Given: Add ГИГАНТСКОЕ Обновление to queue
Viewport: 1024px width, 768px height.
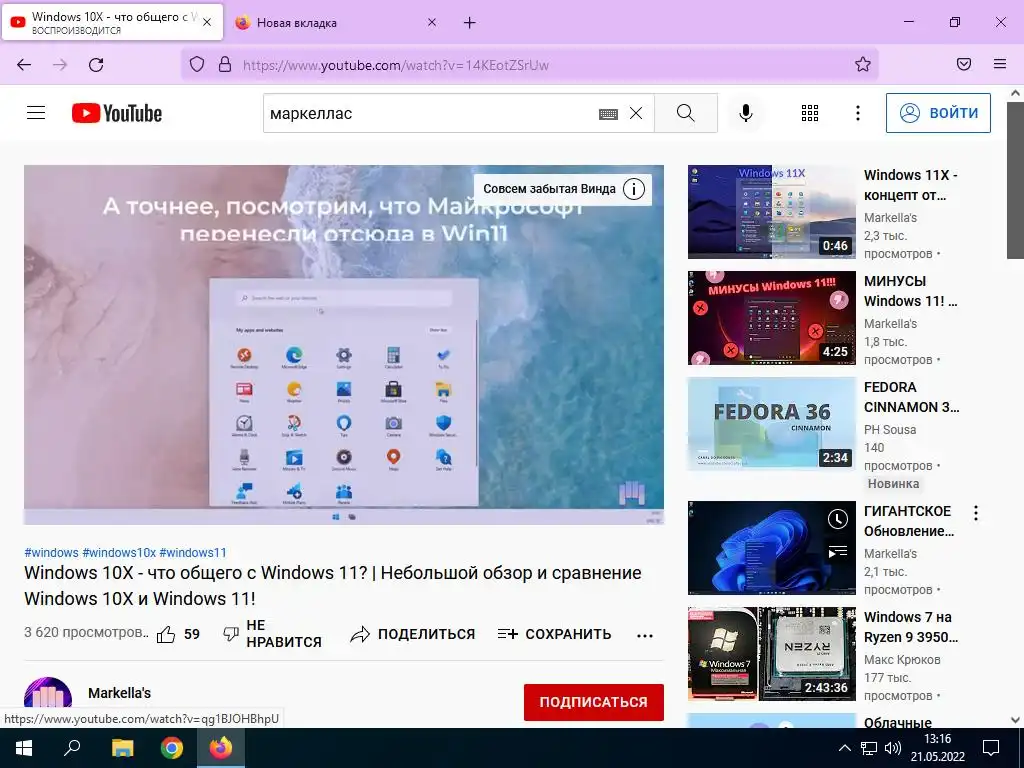Looking at the screenshot, I should [x=838, y=551].
